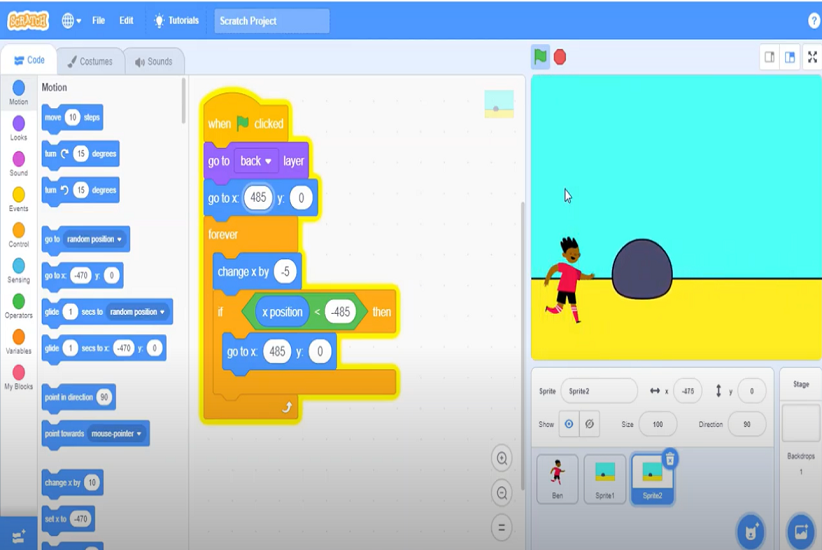The height and width of the screenshot is (550, 822).
Task: Show the sprite using eye toggle
Action: pyautogui.click(x=569, y=424)
